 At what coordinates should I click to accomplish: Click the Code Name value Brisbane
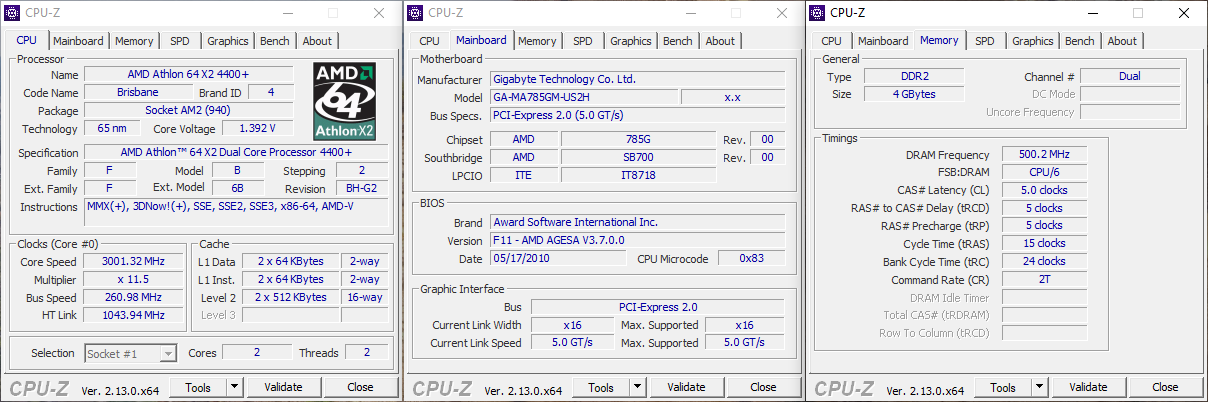tap(136, 92)
